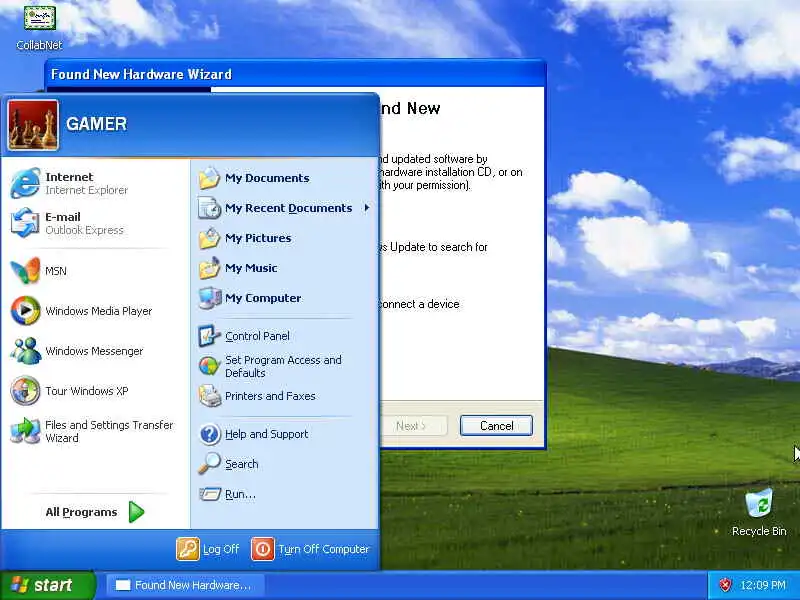Select the CollabNet desktop icon
The width and height of the screenshot is (800, 600).
pyautogui.click(x=39, y=17)
